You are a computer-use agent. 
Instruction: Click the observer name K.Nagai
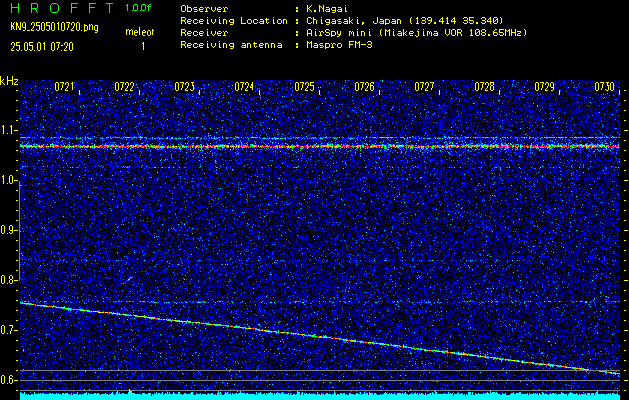click(x=327, y=9)
